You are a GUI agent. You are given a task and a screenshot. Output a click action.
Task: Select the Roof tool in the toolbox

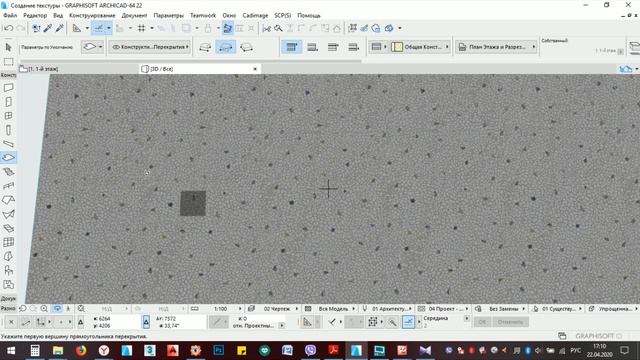pyautogui.click(x=8, y=200)
